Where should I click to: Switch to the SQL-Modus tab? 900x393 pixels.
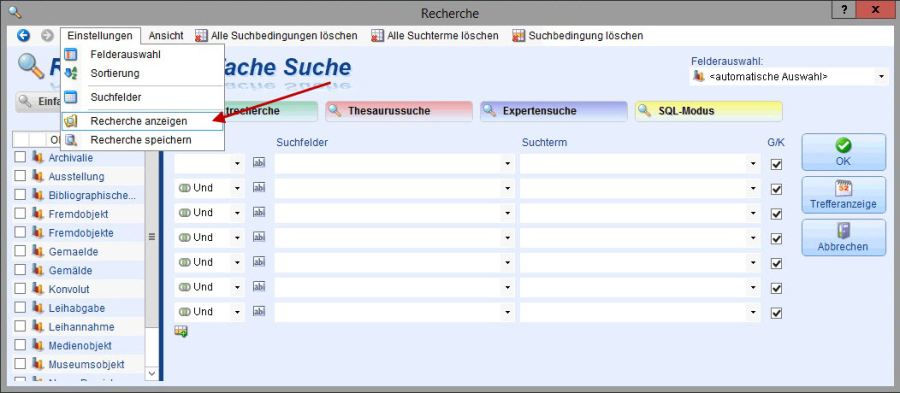tap(709, 111)
